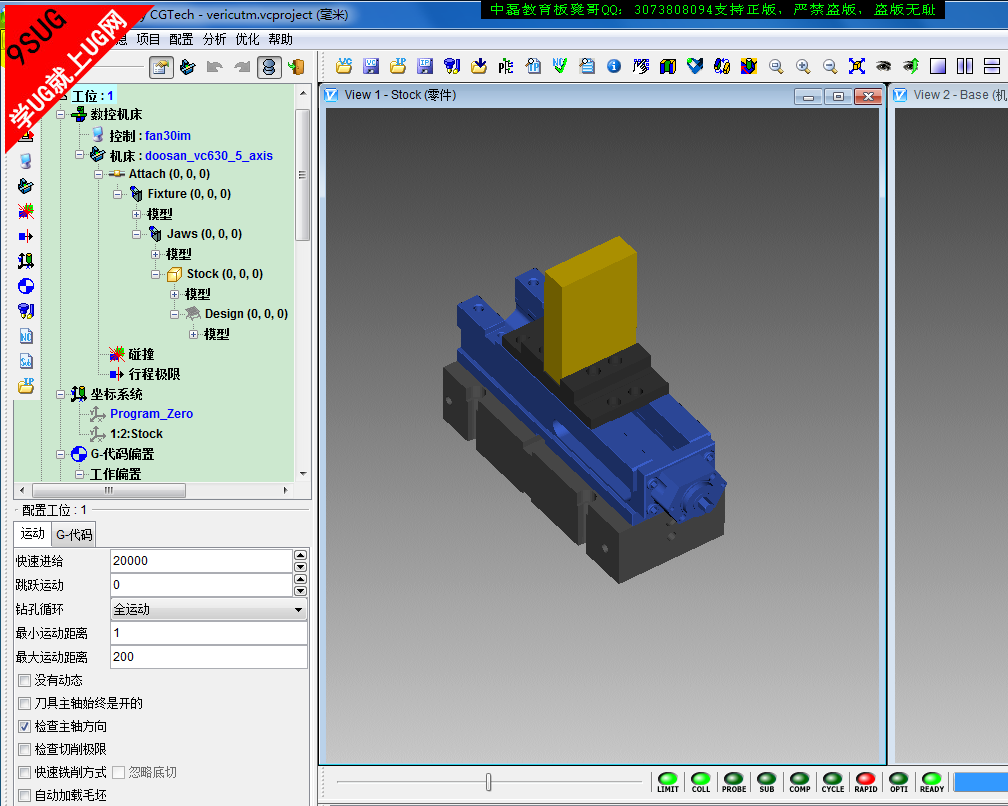This screenshot has width=1008, height=806.
Task: Click the 快速进给 value field
Action: coord(201,561)
